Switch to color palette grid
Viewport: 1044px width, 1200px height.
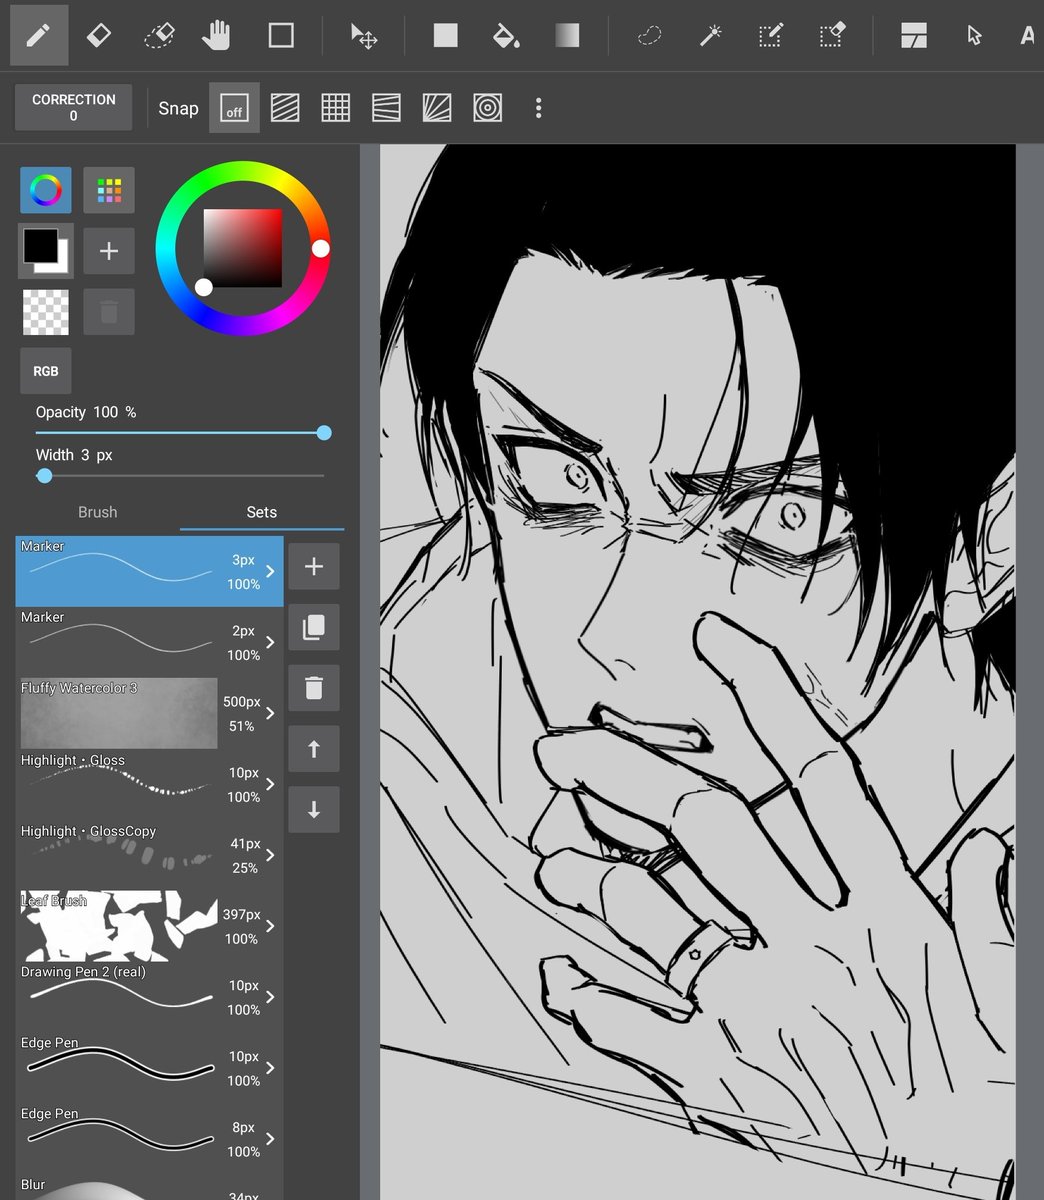click(109, 190)
